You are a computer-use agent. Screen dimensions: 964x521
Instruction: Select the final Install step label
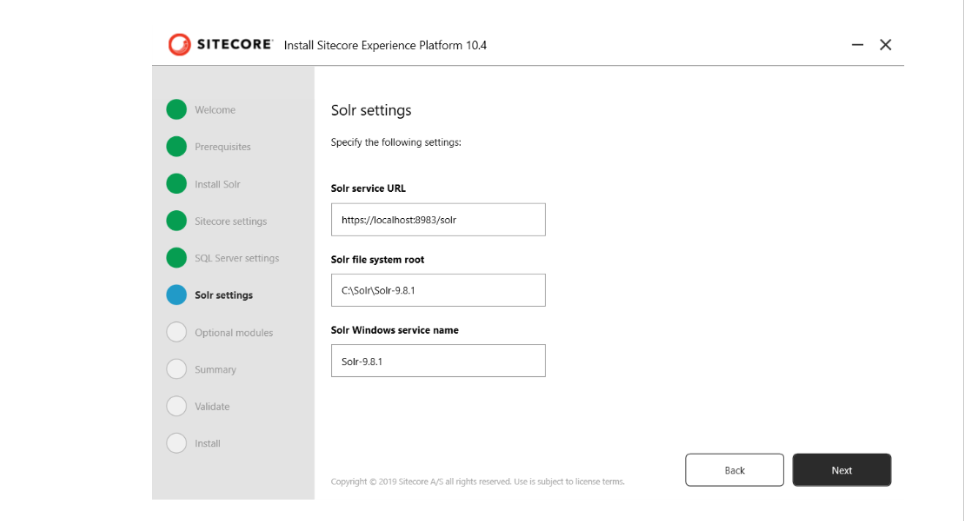(x=207, y=443)
